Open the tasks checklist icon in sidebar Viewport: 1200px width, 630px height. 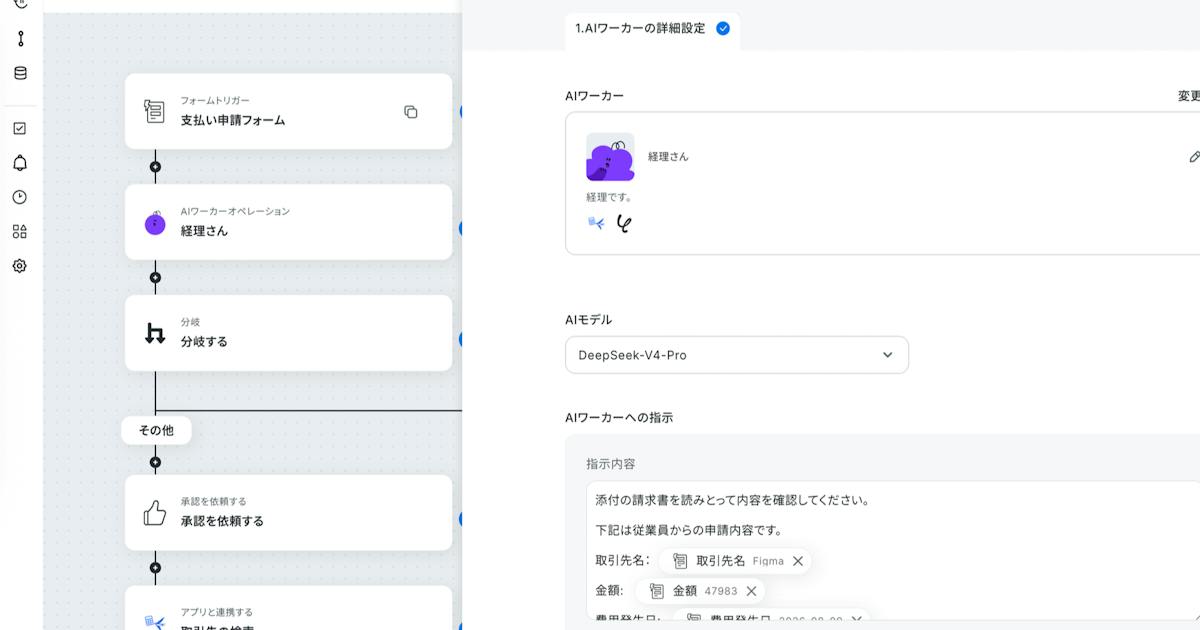[x=20, y=128]
